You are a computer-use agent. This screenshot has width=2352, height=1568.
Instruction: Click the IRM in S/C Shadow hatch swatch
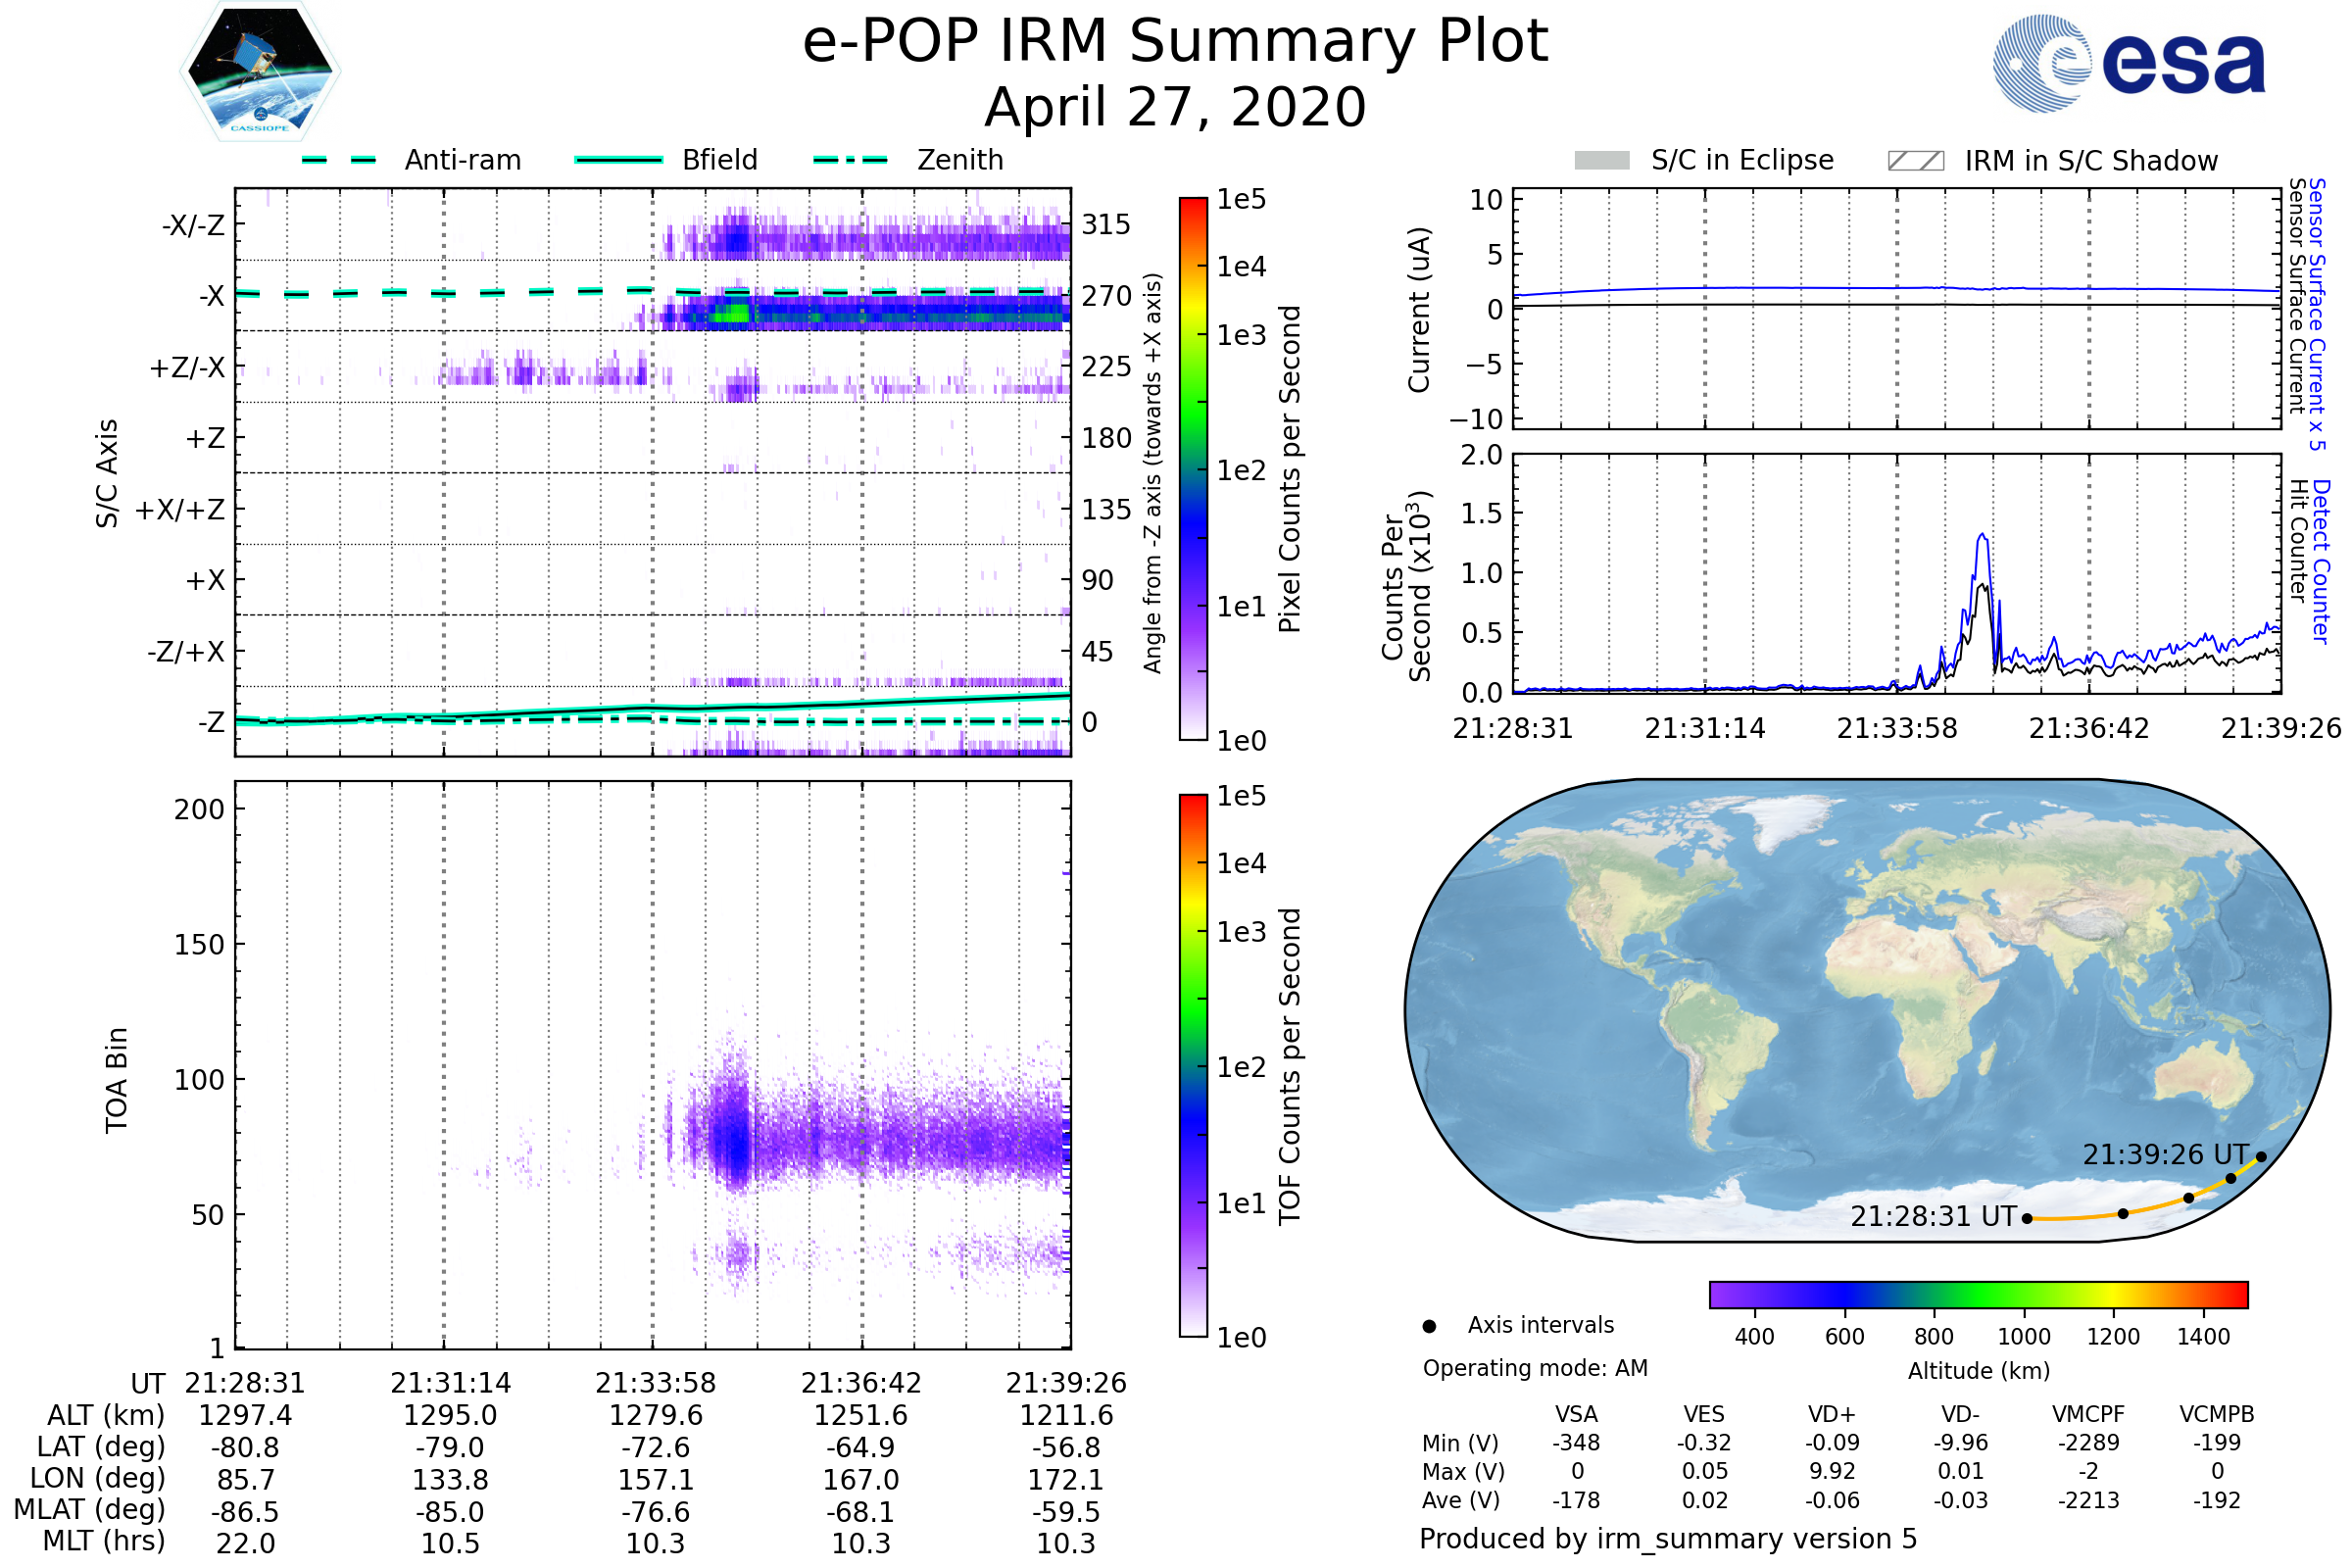coord(1916,161)
